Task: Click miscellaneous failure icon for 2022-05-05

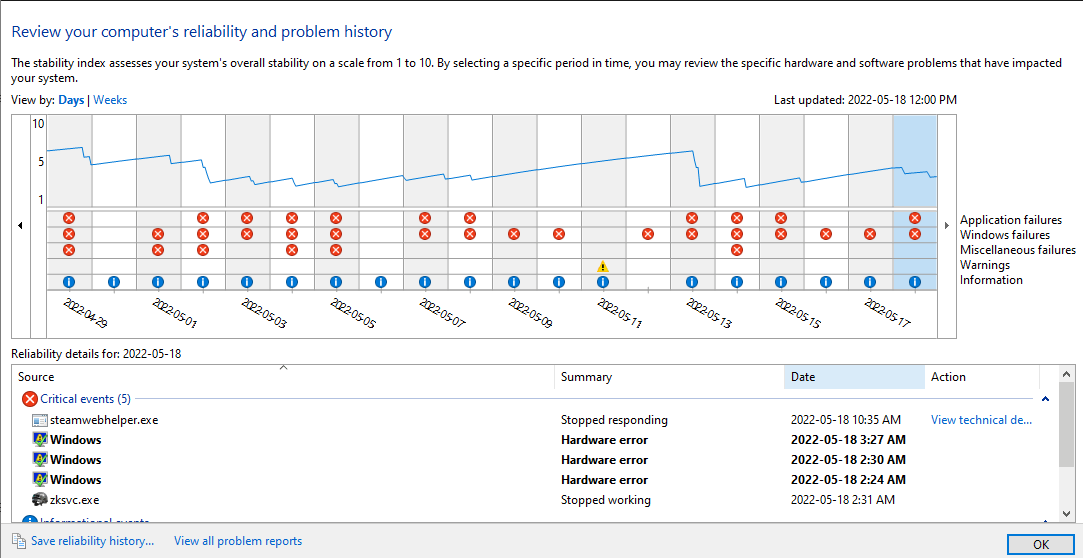Action: (336, 250)
